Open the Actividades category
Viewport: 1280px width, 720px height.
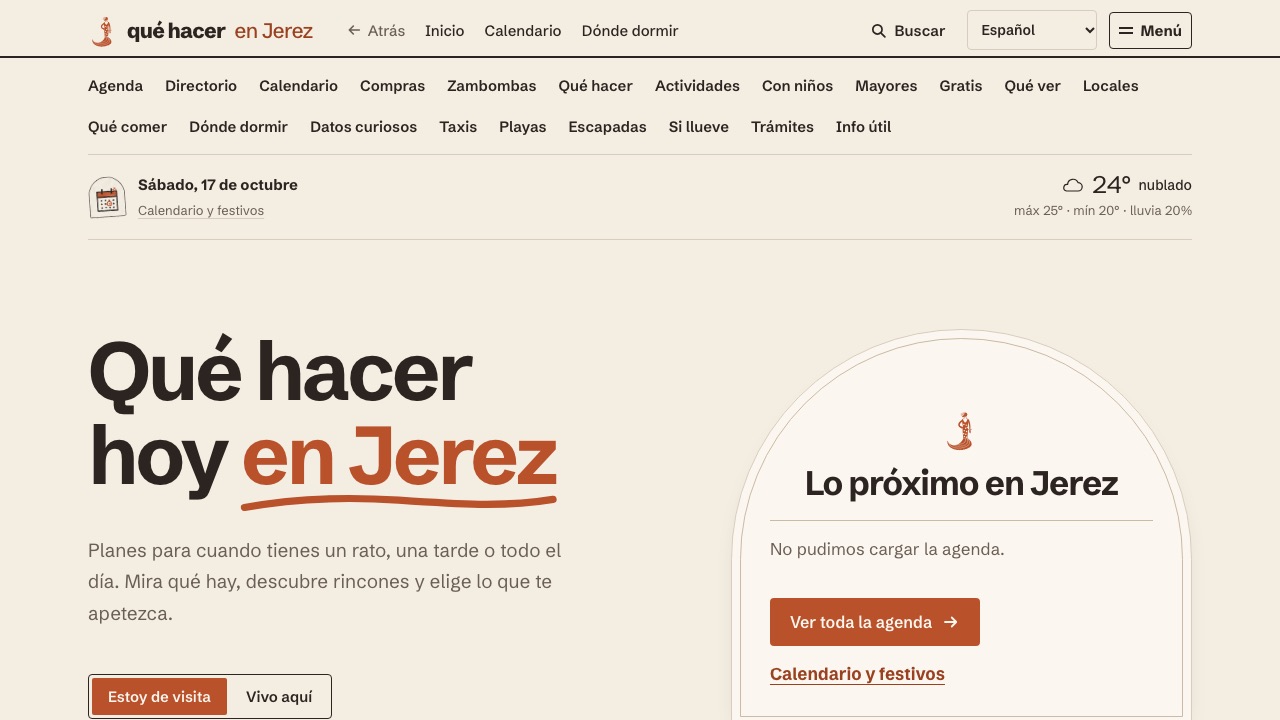pos(697,86)
